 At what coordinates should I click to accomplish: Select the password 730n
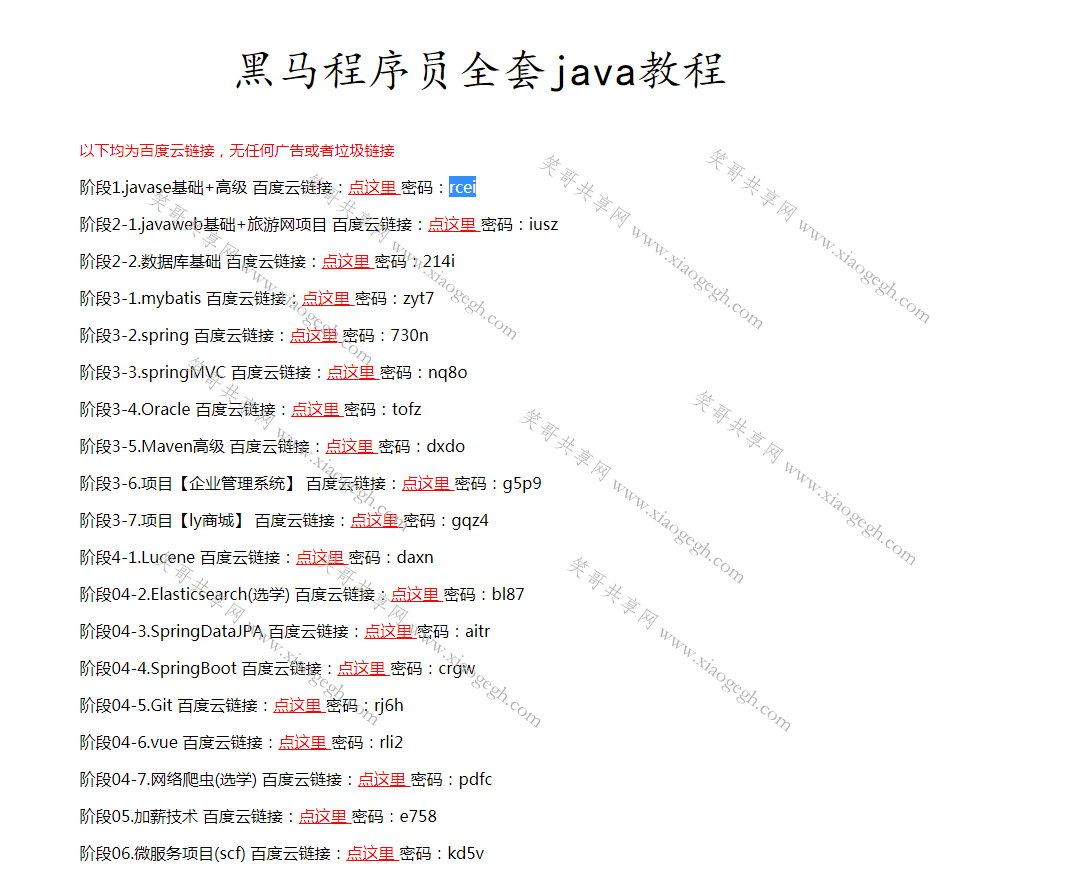410,335
